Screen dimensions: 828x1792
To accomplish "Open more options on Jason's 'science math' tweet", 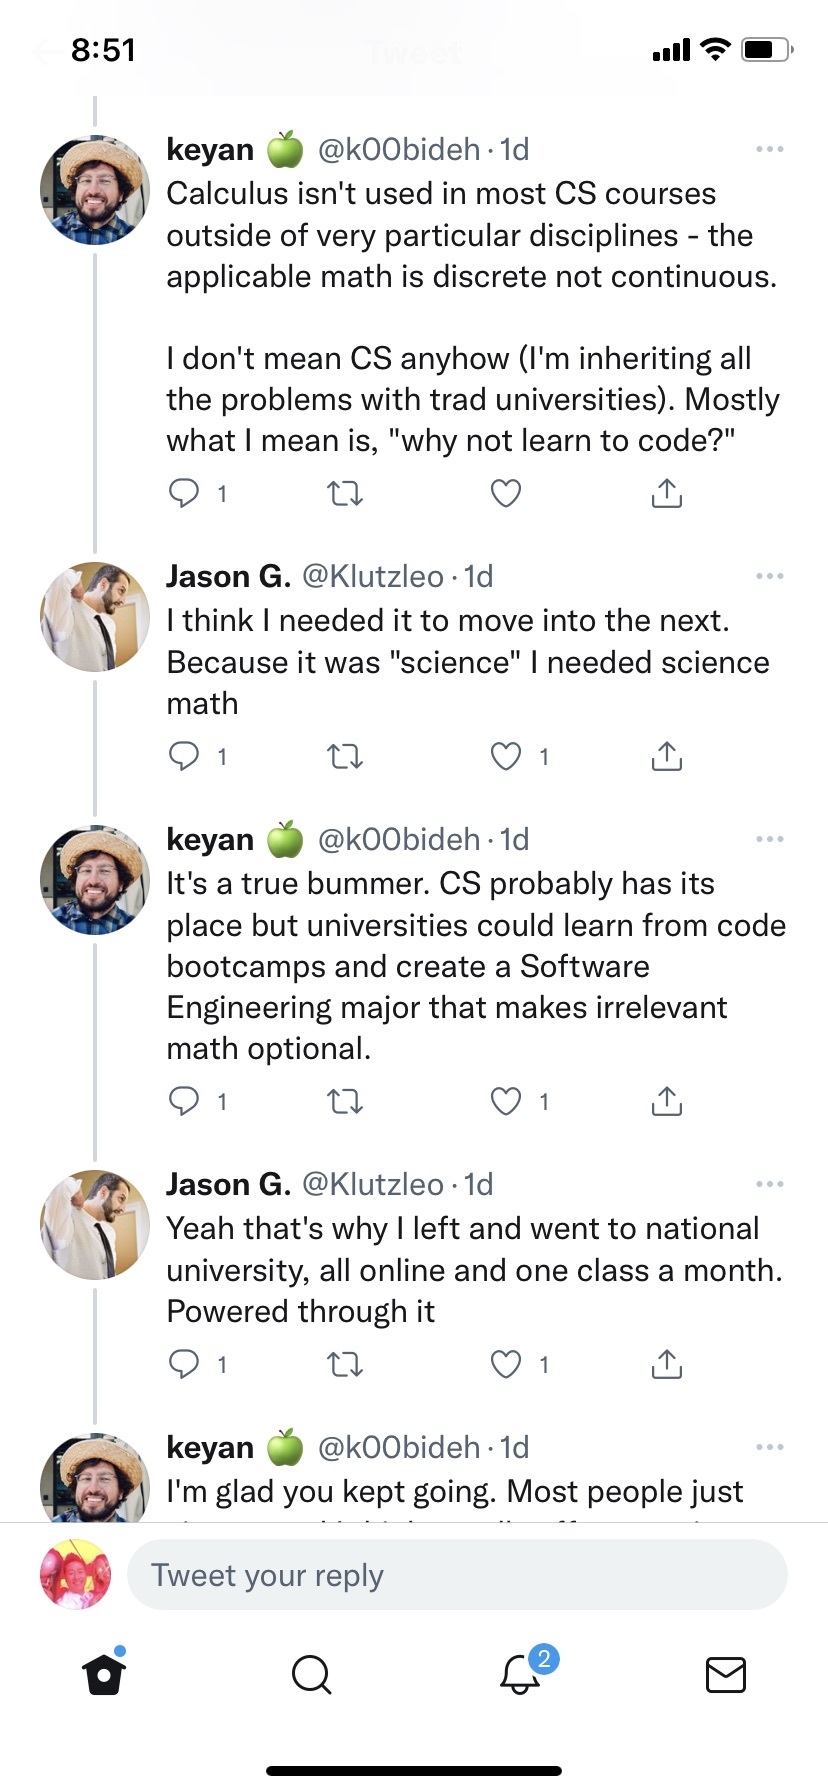I will pyautogui.click(x=769, y=576).
